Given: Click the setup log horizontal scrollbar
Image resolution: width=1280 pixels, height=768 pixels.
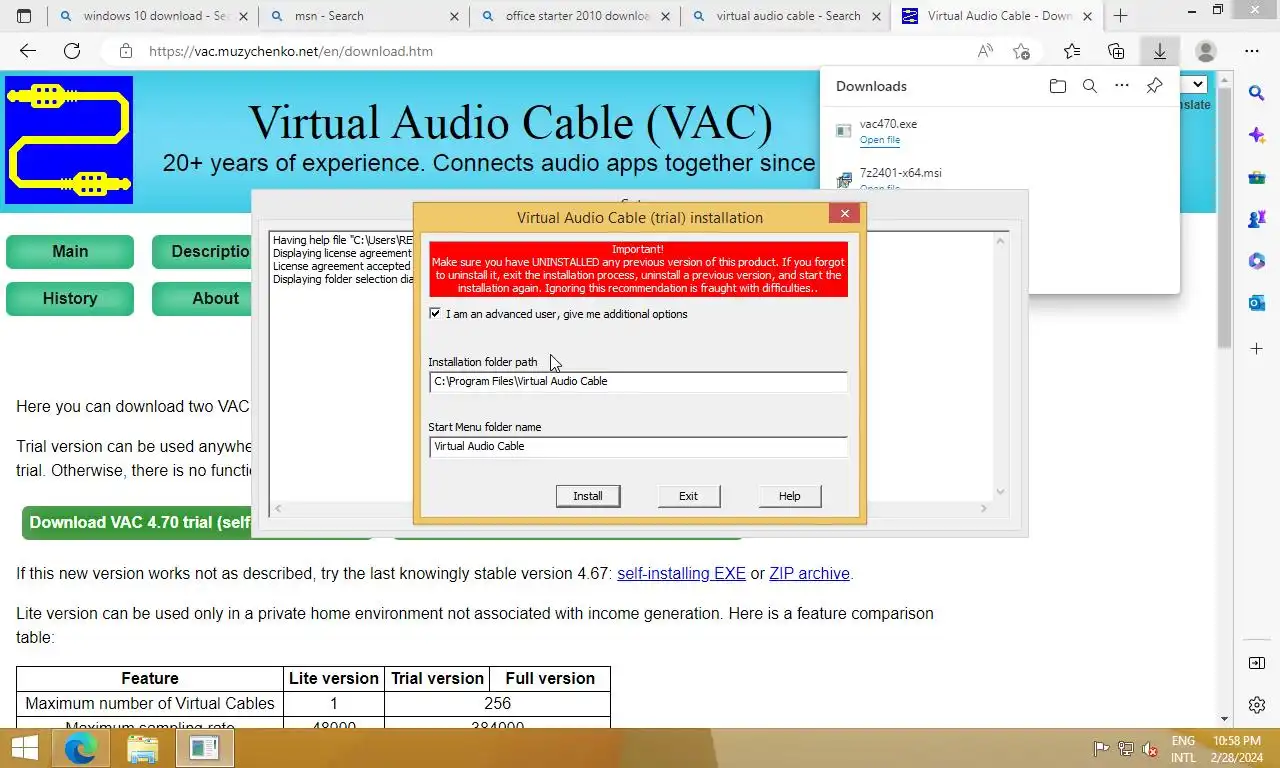Looking at the screenshot, I should coord(630,509).
